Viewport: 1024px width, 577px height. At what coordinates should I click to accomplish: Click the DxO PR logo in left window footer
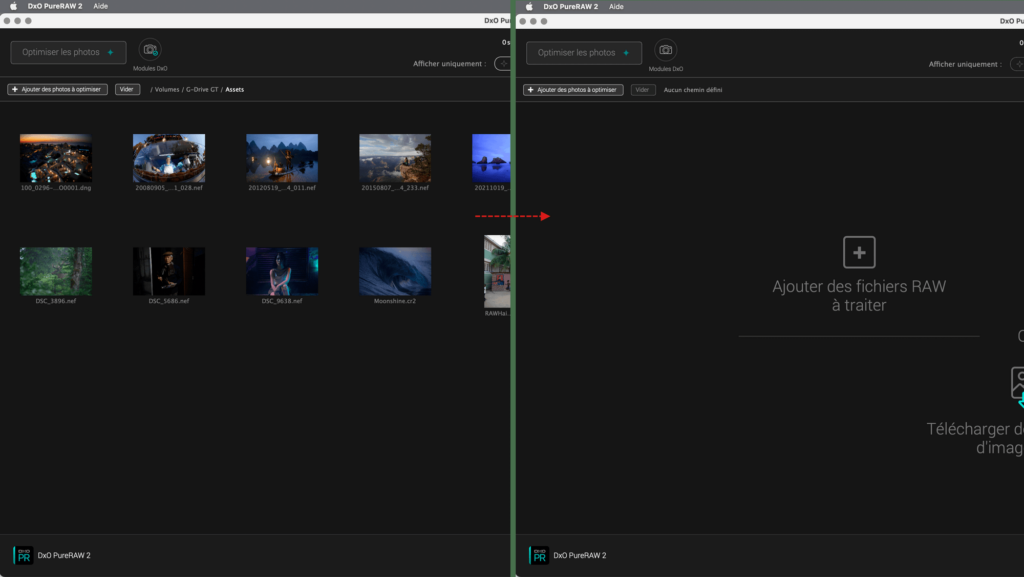pyautogui.click(x=24, y=555)
